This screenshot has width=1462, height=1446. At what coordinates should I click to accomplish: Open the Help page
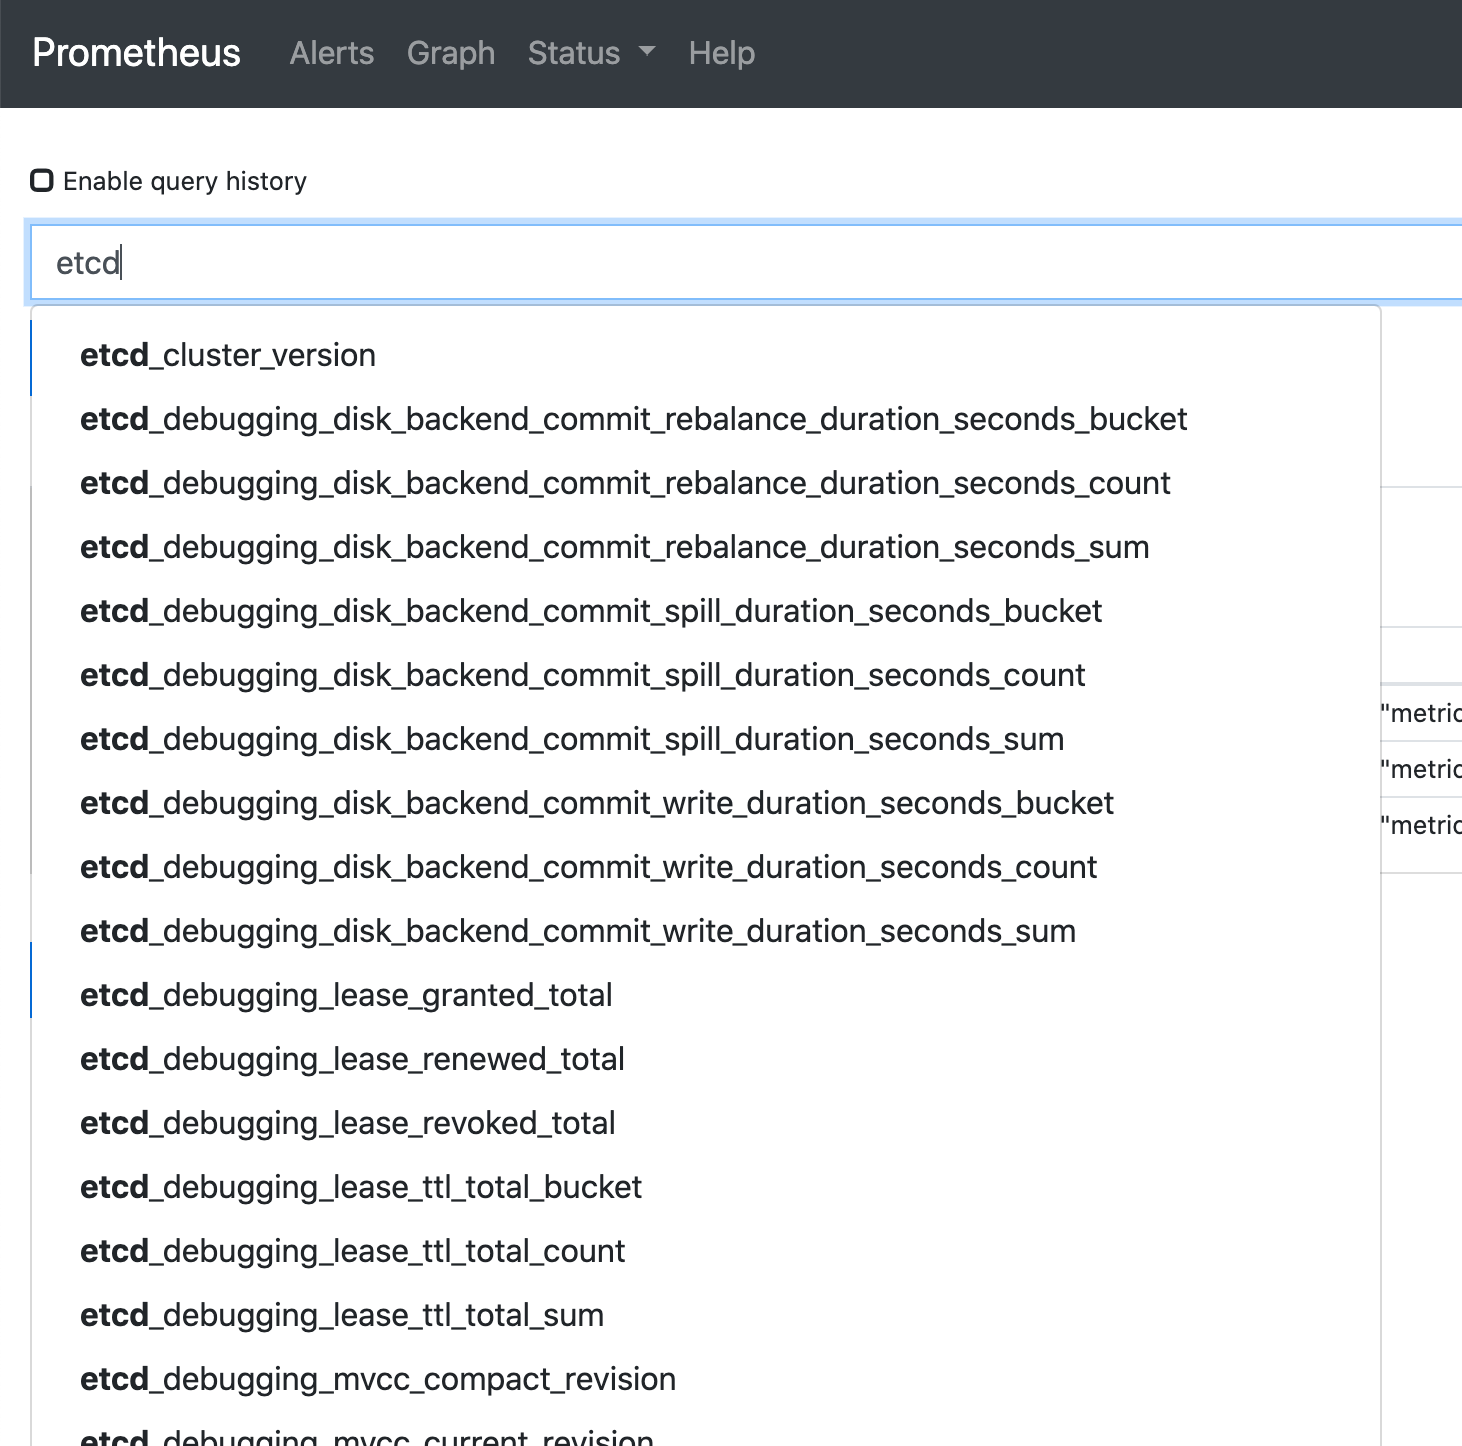[721, 53]
